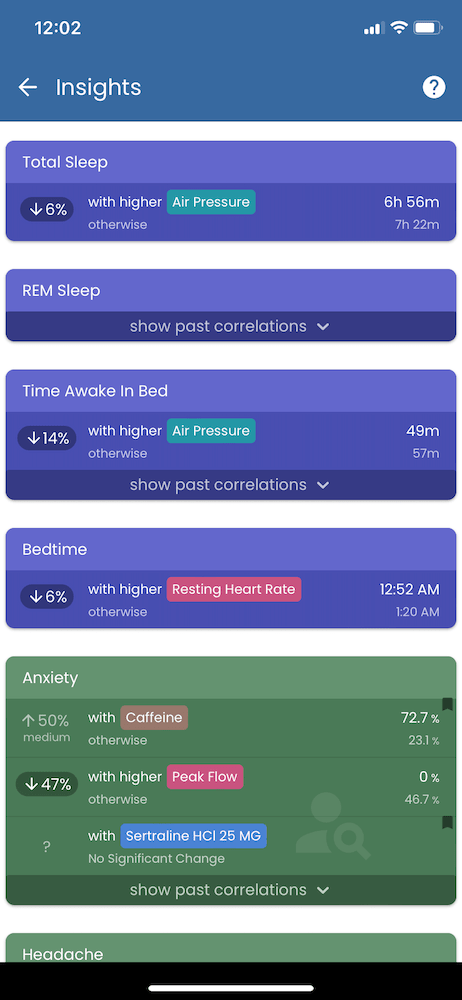Tap the bookmark icon on Sertraline row
Screen dimensions: 462x1000
point(447,823)
